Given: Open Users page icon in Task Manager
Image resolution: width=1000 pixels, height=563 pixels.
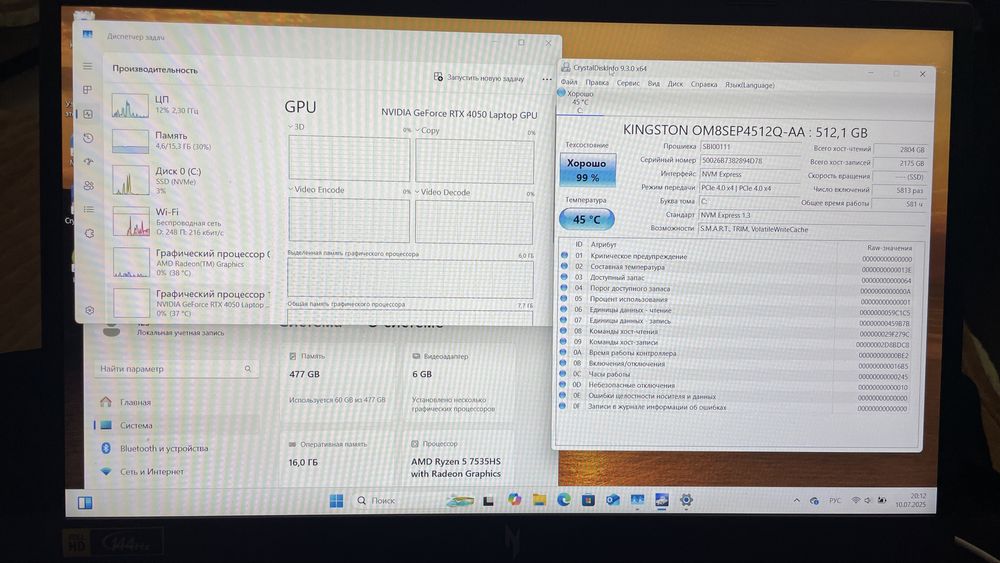Looking at the screenshot, I should coord(89,186).
